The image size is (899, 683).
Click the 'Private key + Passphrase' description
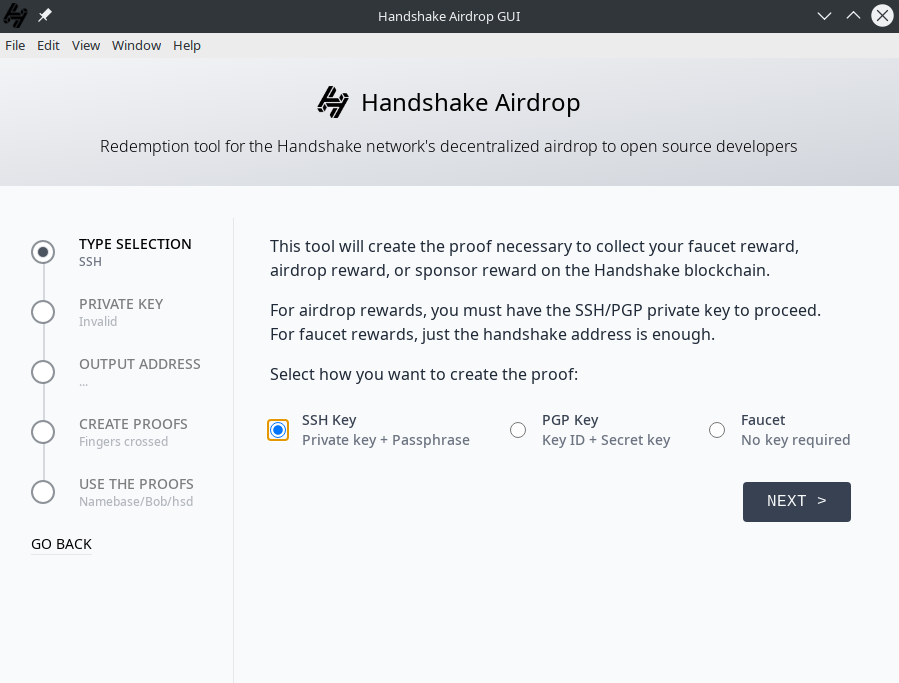(x=386, y=440)
